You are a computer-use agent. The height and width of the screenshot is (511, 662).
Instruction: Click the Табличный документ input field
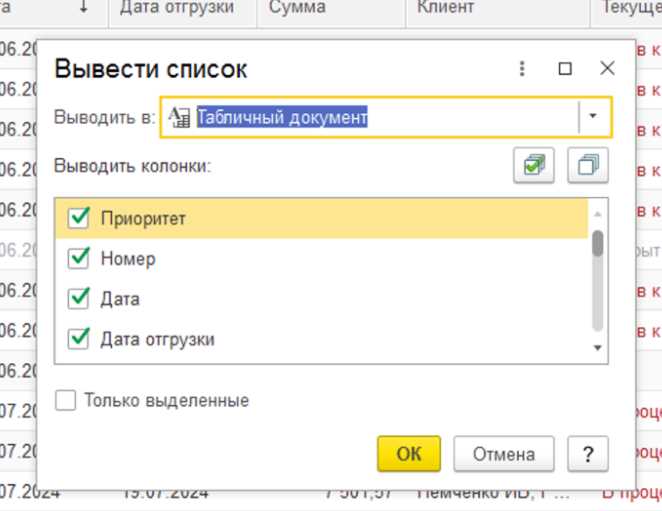pos(386,117)
